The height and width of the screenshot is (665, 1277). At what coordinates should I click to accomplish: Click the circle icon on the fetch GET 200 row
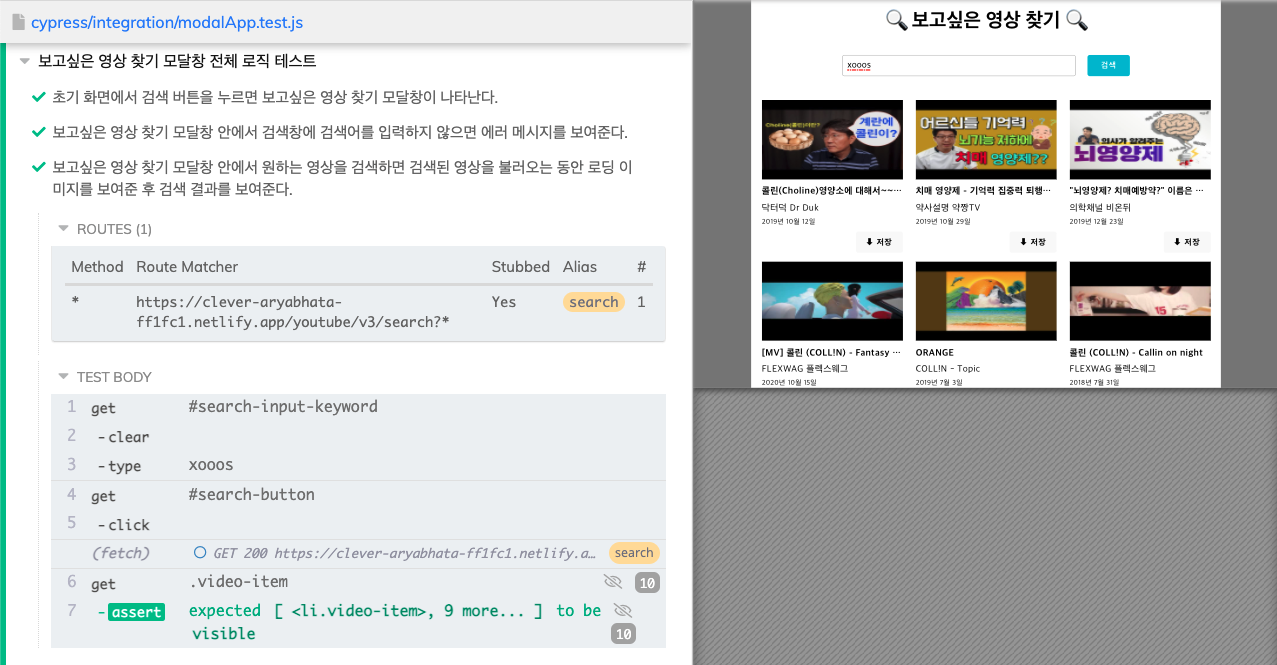tap(200, 553)
